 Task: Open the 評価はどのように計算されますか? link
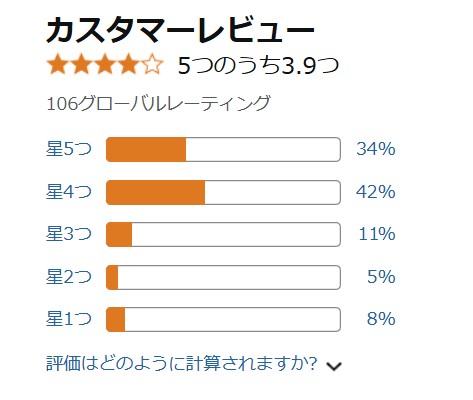(x=181, y=363)
